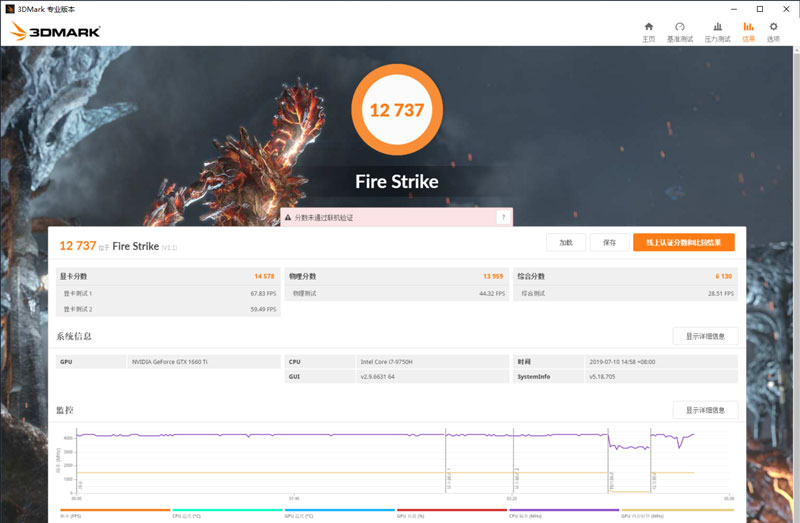Show detailed system information button
The image size is (800, 523).
[x=705, y=336]
